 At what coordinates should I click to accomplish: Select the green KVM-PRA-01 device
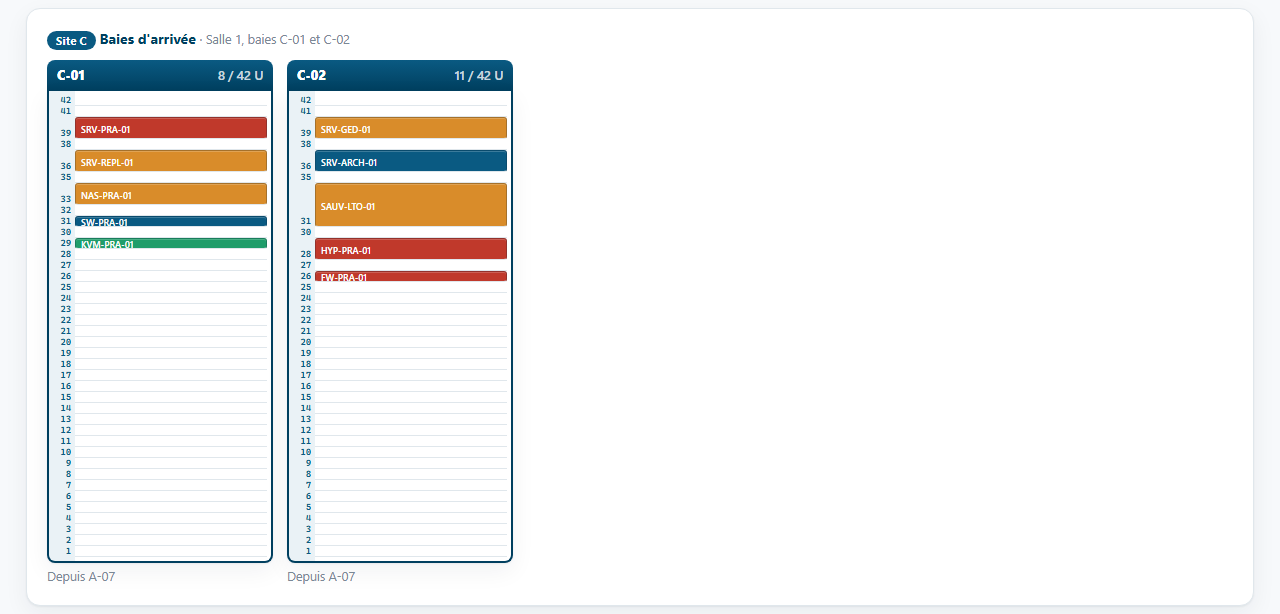171,243
